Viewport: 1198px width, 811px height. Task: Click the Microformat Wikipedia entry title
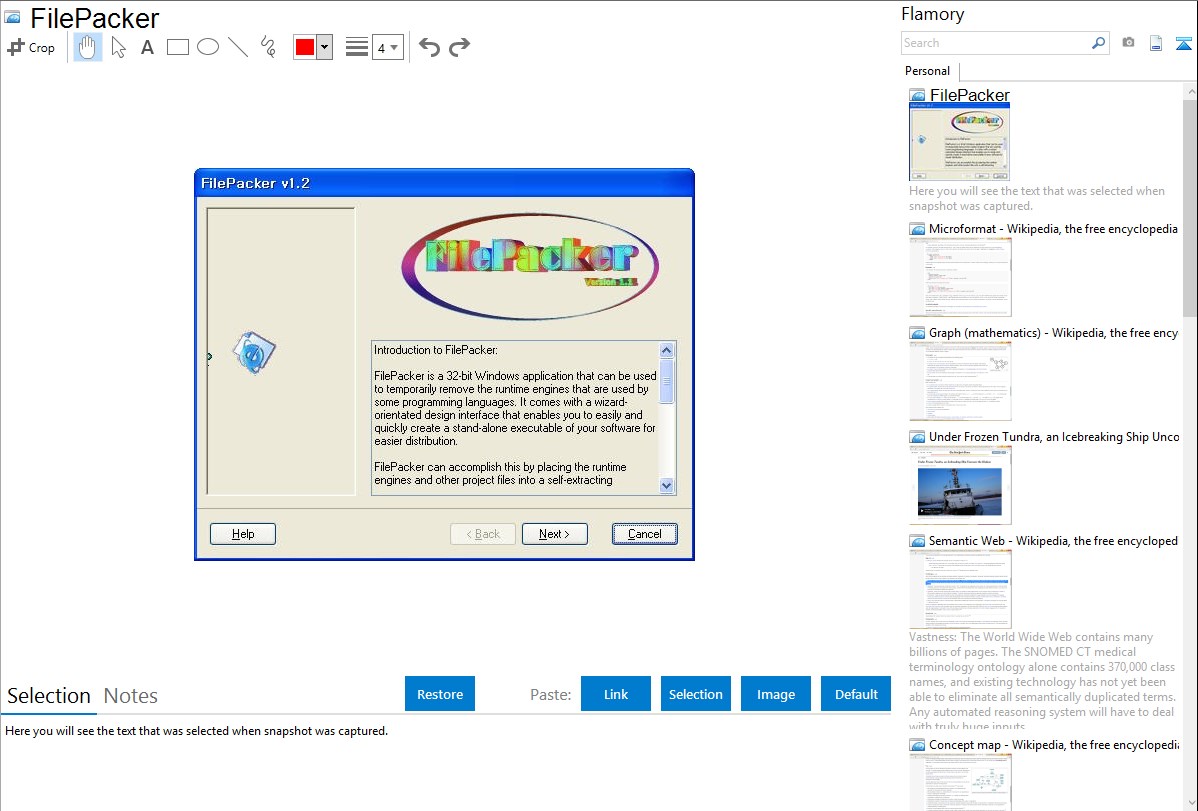1053,229
